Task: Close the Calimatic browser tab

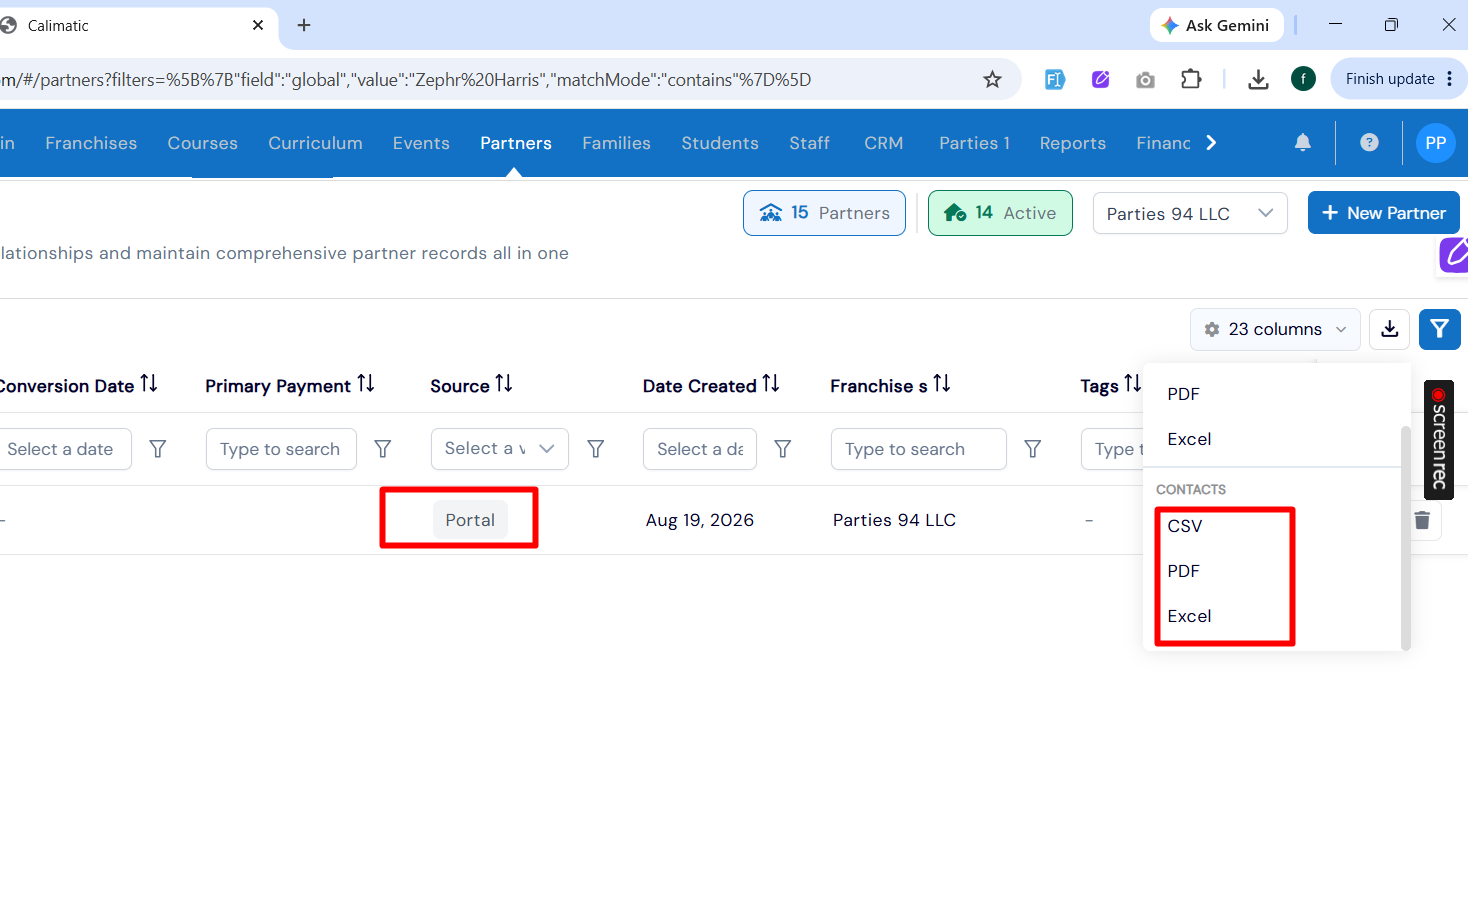Action: [258, 25]
